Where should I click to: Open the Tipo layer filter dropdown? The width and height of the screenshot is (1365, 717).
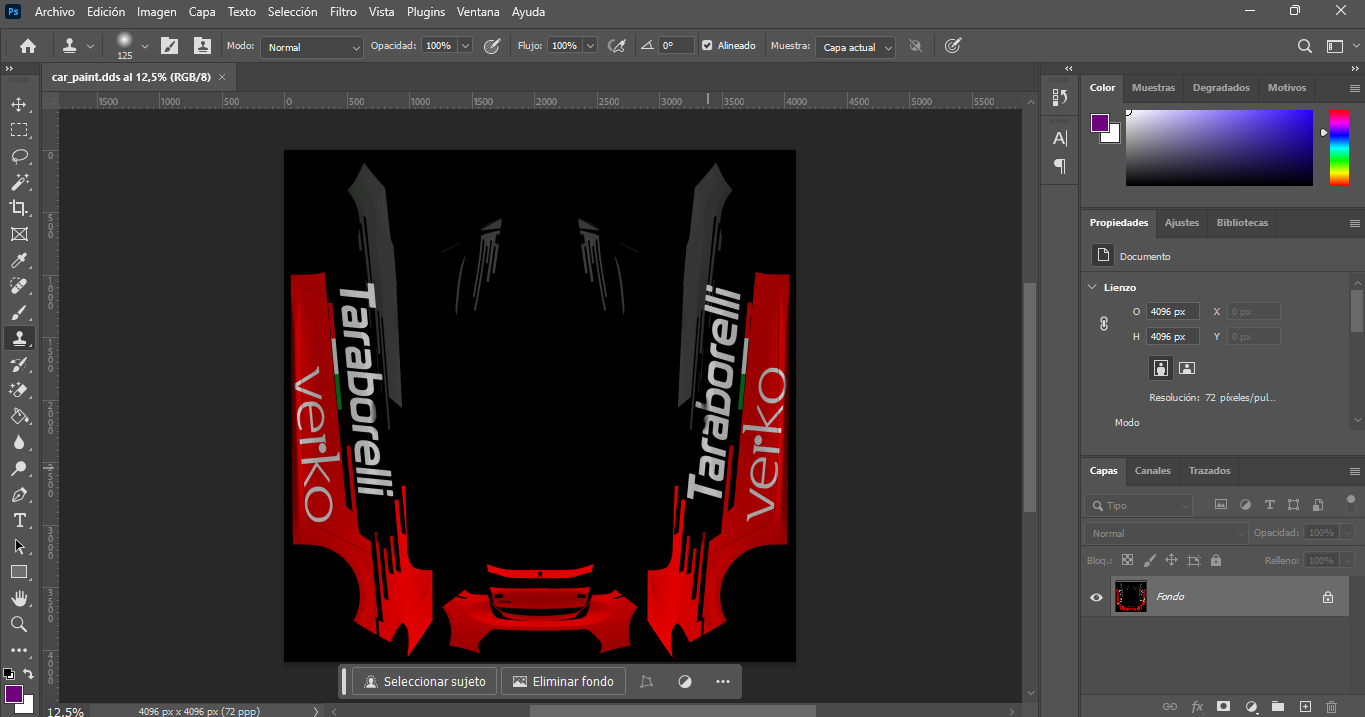pos(1139,506)
